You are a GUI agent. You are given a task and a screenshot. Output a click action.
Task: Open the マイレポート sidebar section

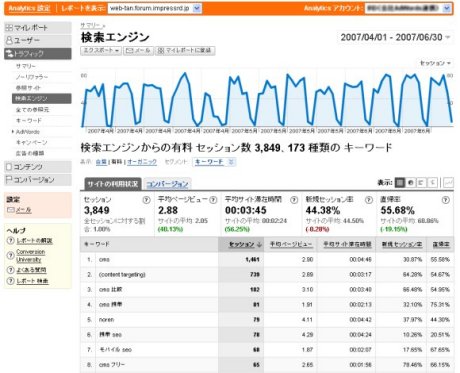coord(38,28)
